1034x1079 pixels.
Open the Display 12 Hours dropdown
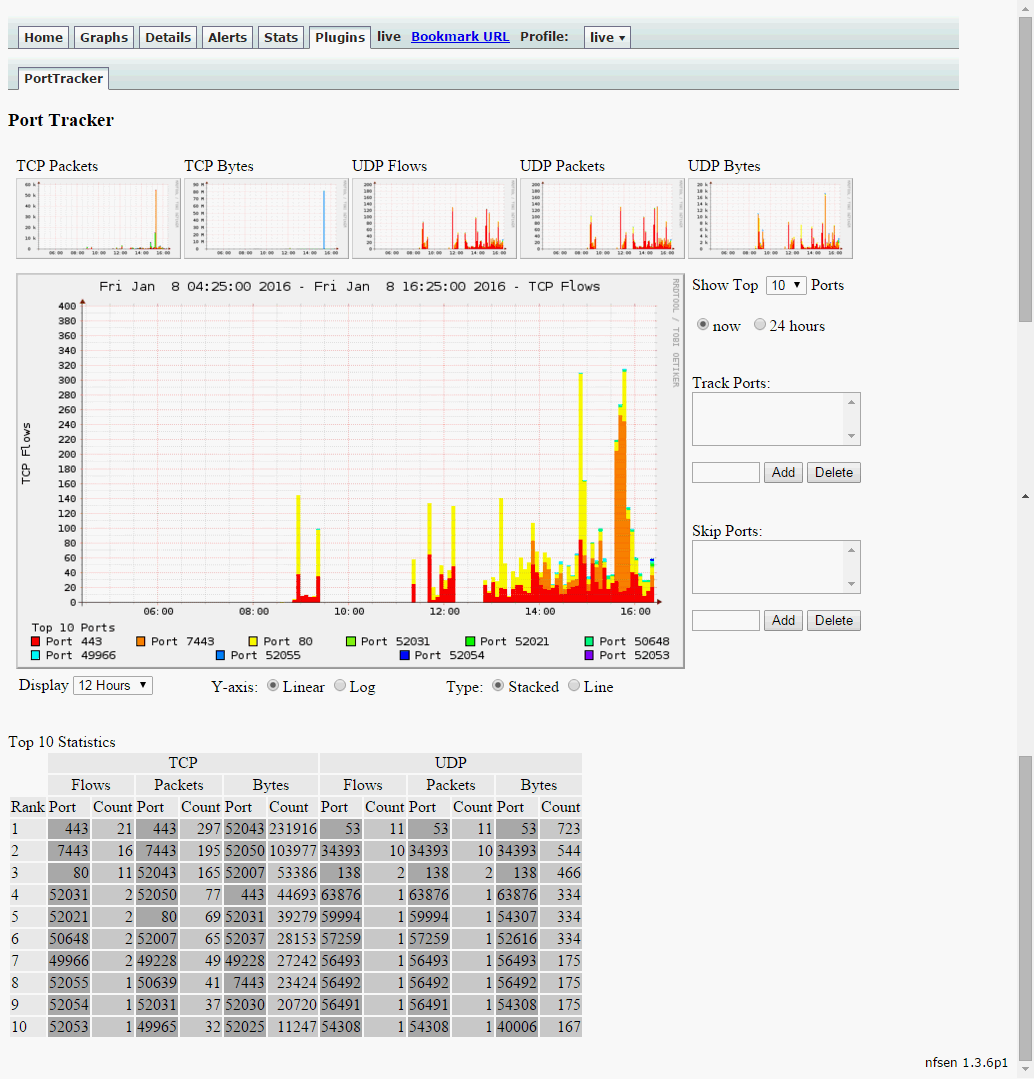click(x=113, y=685)
